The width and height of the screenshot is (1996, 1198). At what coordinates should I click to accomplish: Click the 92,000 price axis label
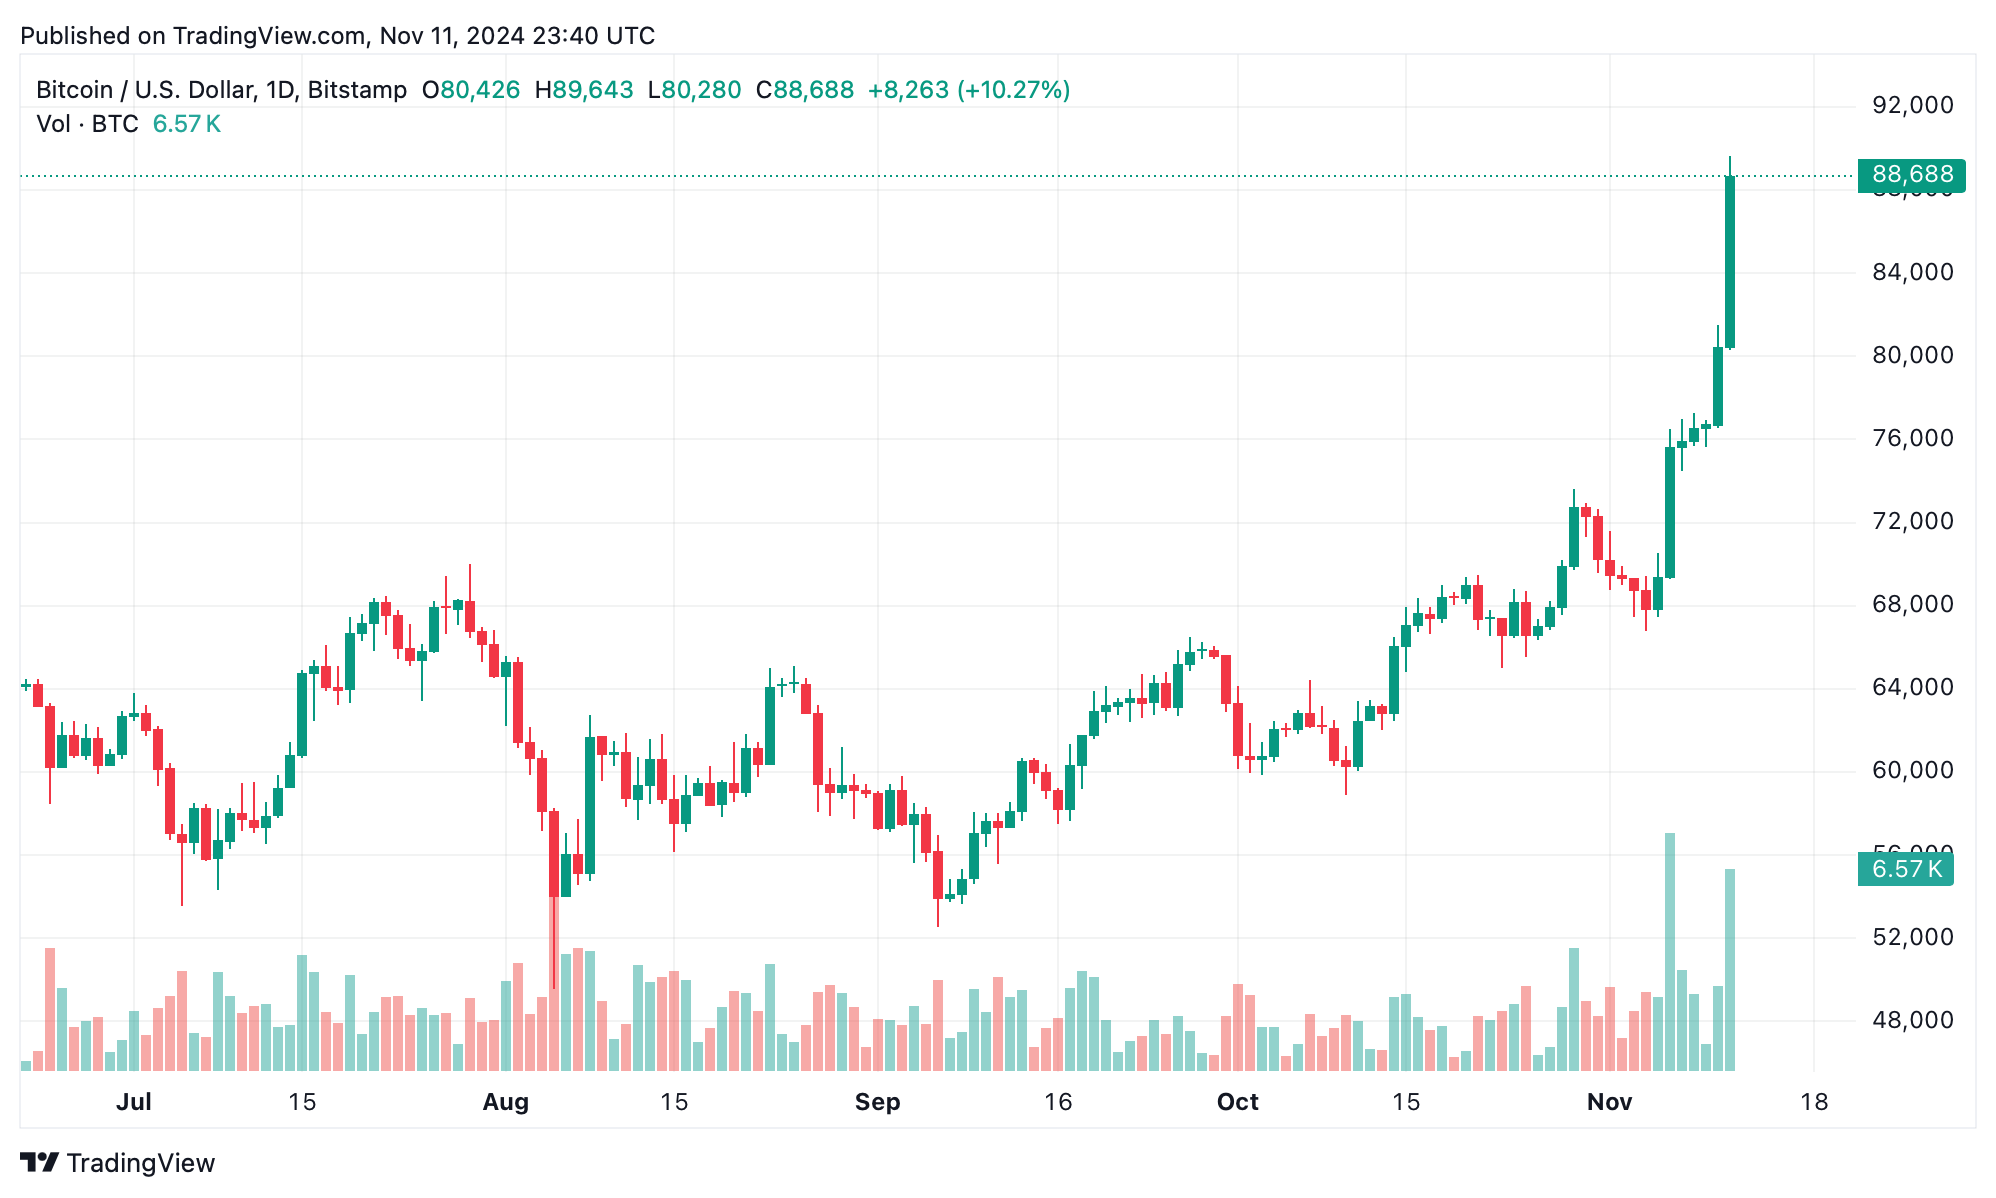point(1912,105)
